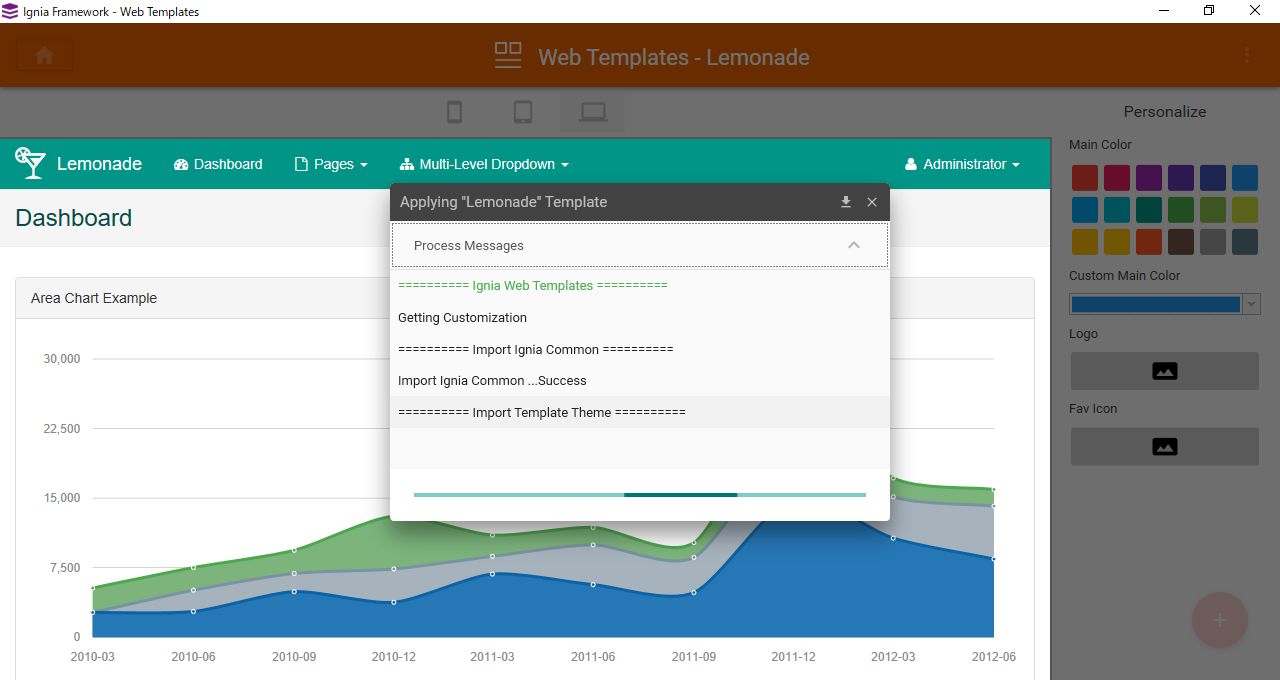Image resolution: width=1280 pixels, height=680 pixels.
Task: Select the teal main color swatch
Action: point(1149,210)
